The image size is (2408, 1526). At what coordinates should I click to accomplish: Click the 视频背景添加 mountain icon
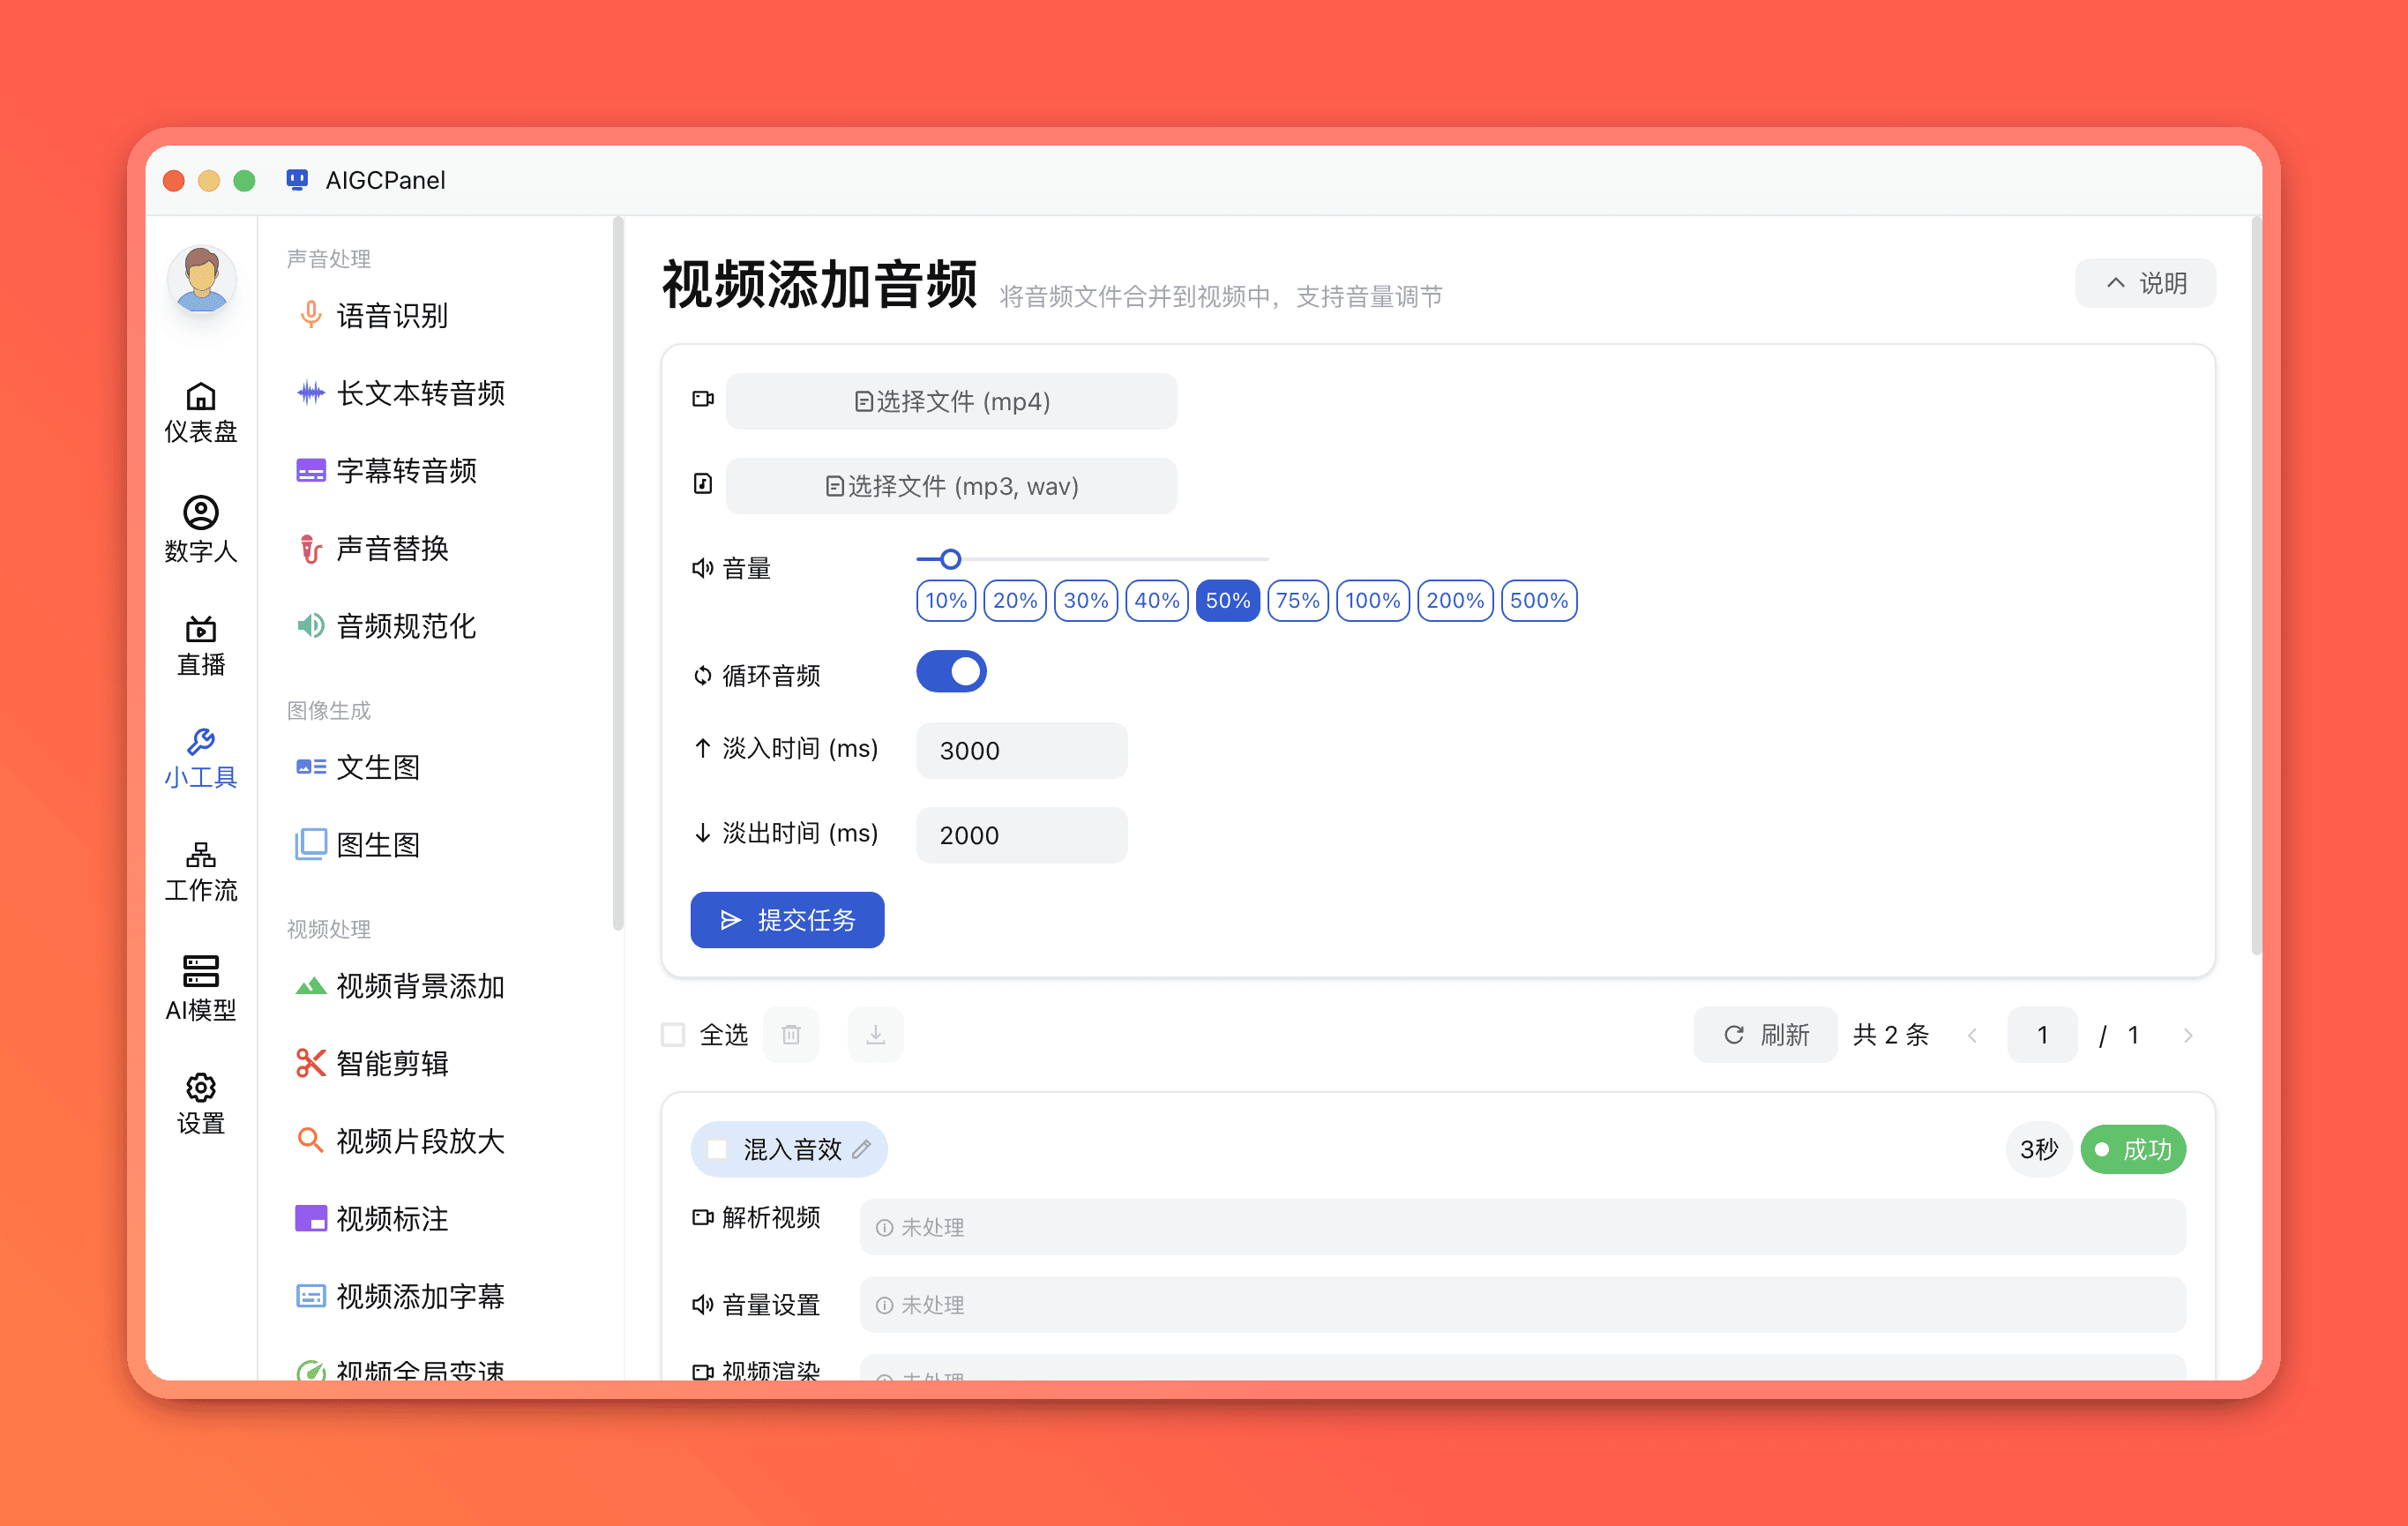310,986
